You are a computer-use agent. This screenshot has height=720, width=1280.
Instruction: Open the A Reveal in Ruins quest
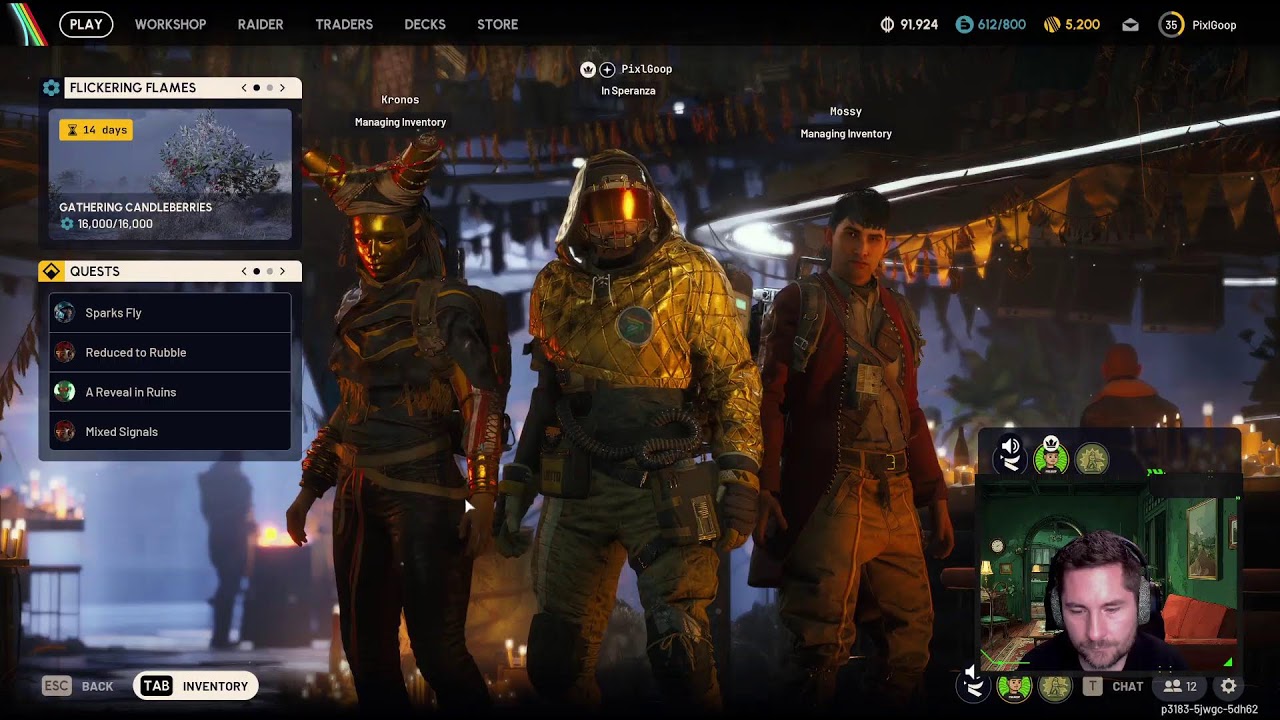pos(170,392)
